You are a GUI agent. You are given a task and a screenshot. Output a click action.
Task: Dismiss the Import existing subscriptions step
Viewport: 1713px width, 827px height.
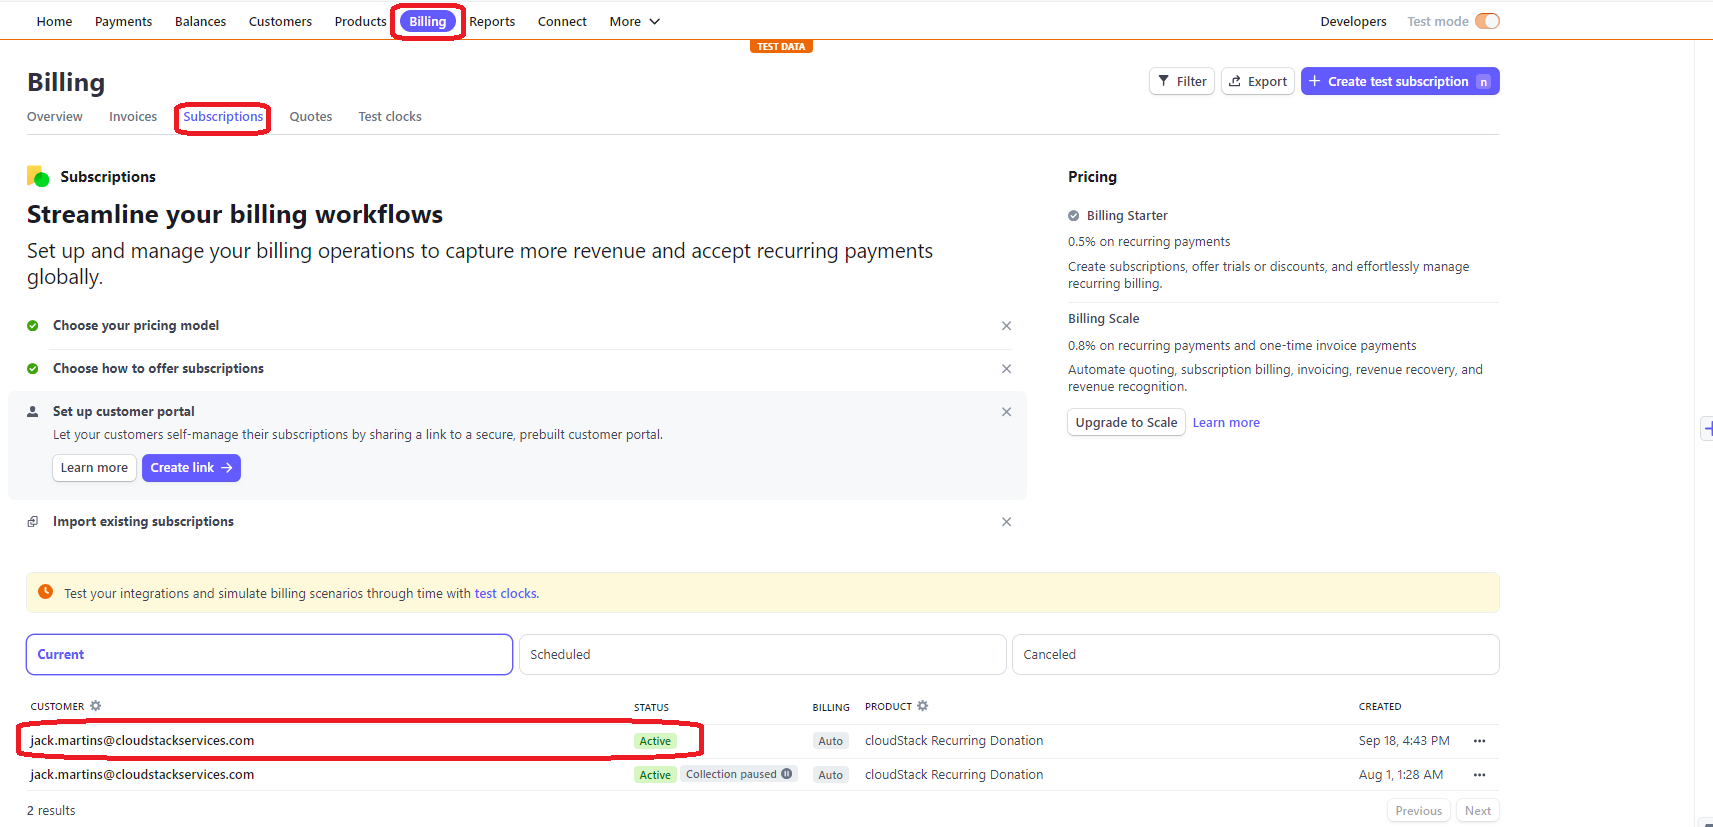pos(1007,522)
